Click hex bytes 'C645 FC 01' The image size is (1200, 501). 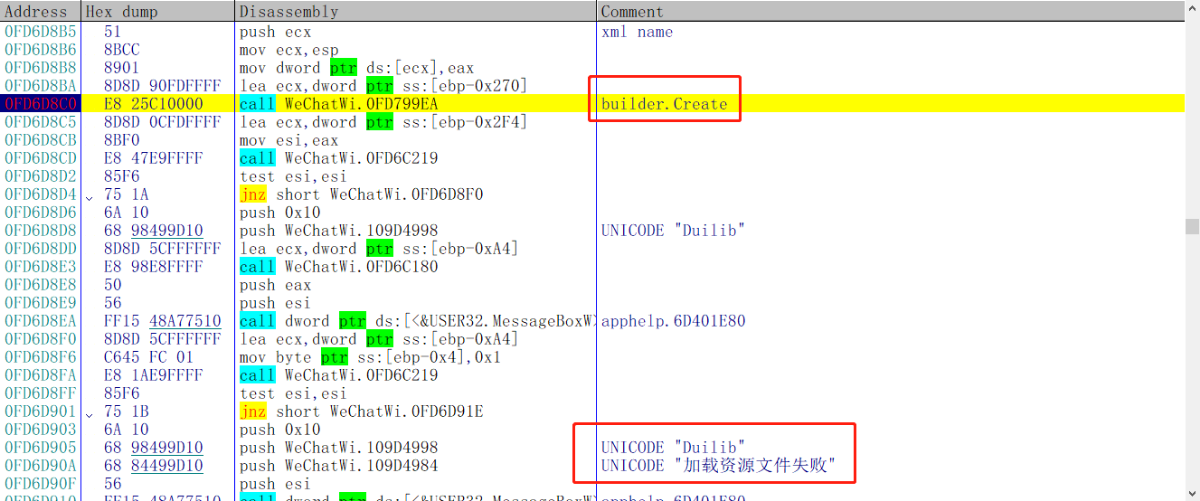pyautogui.click(x=150, y=358)
